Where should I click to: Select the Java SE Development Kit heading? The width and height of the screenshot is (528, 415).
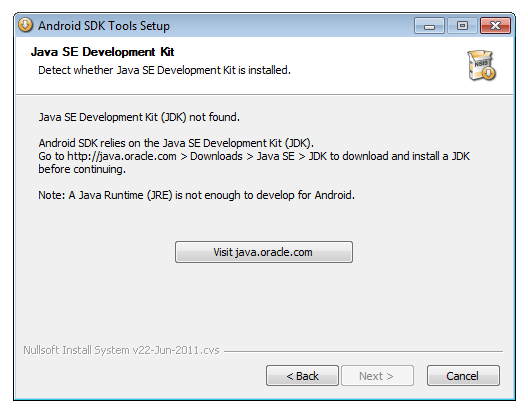(102, 52)
